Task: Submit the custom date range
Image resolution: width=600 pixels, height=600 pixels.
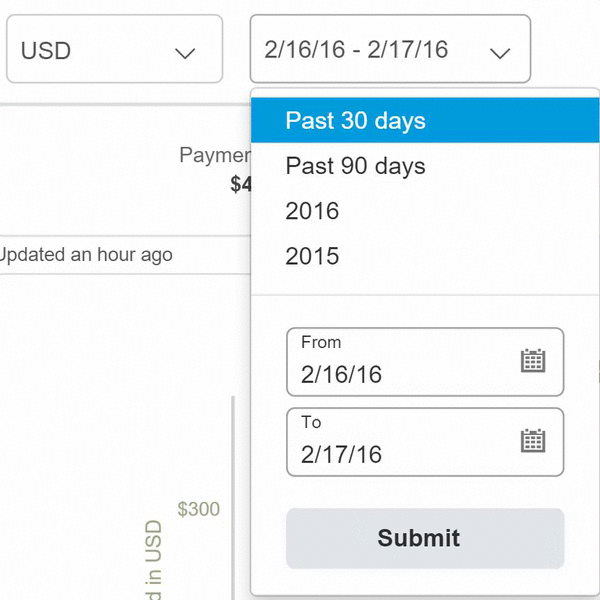Action: (425, 538)
